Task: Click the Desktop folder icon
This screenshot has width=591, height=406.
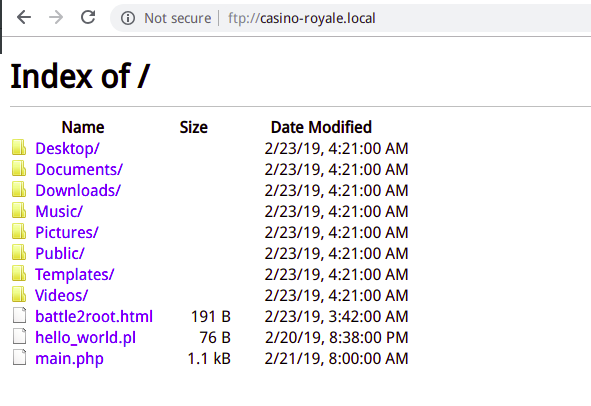Action: click(19, 147)
